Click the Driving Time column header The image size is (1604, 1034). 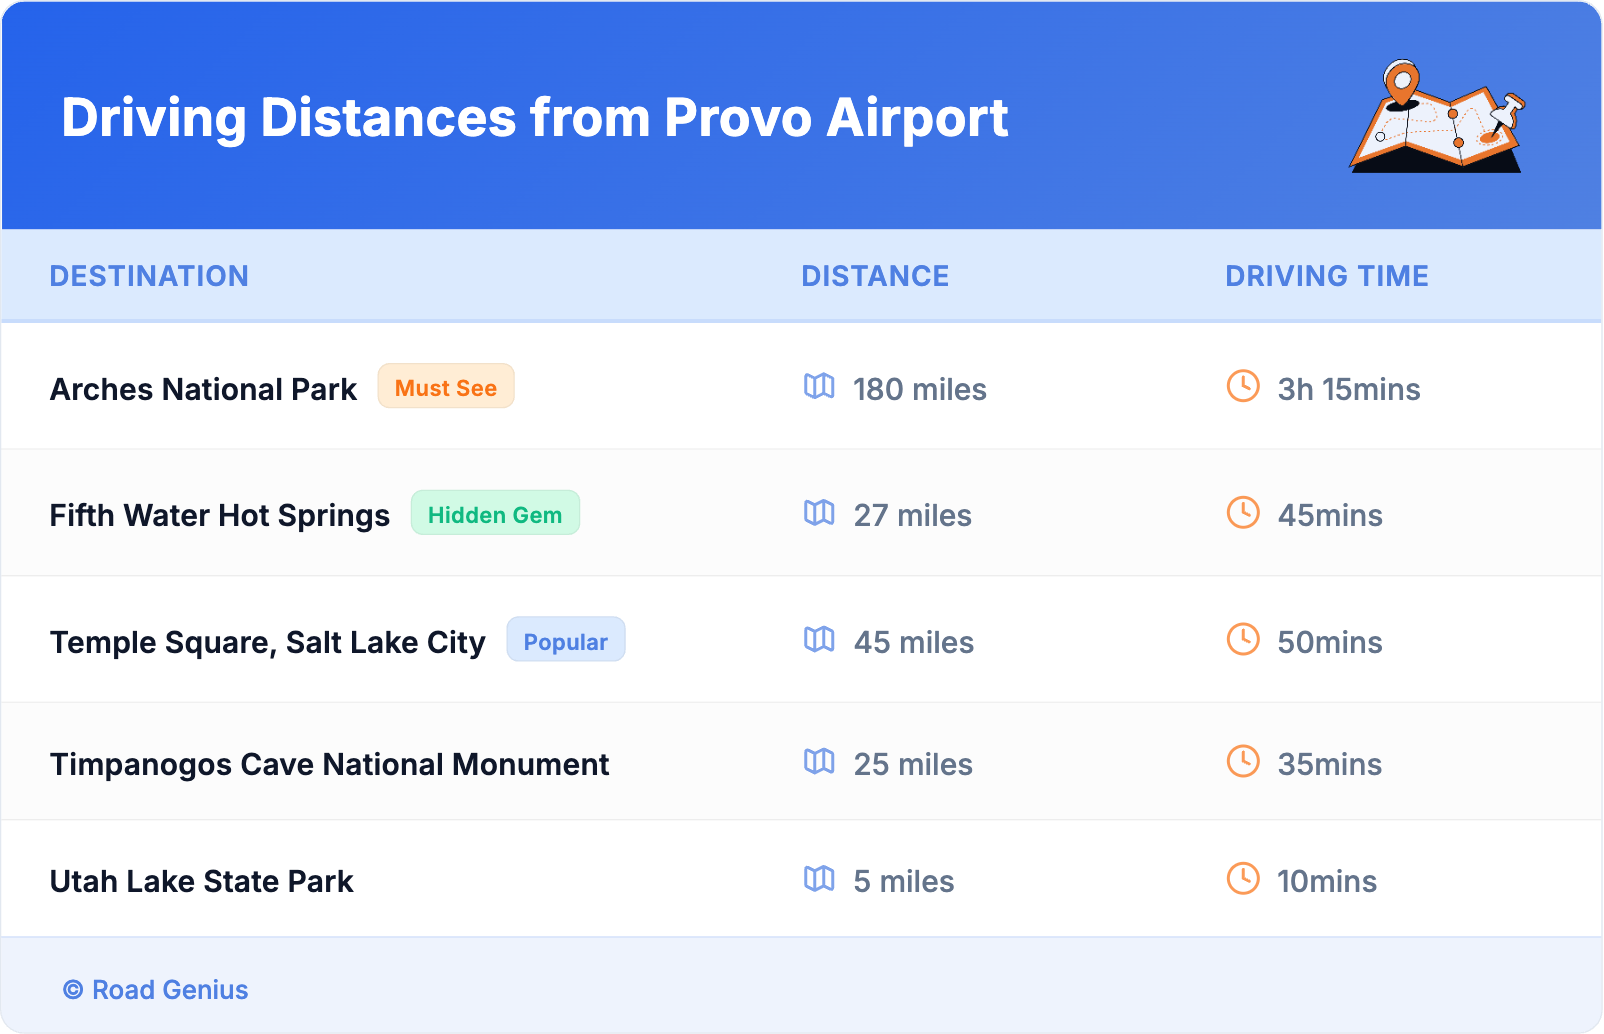1327,276
